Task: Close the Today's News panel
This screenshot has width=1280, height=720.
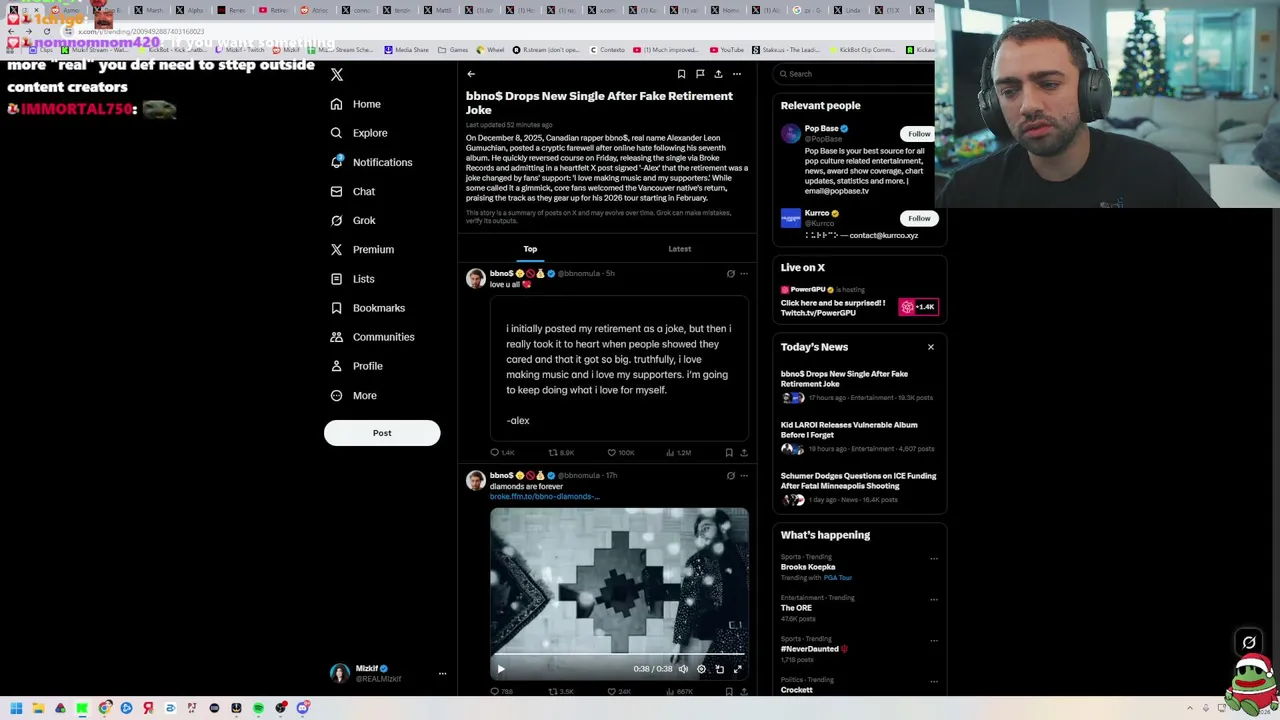Action: click(931, 347)
